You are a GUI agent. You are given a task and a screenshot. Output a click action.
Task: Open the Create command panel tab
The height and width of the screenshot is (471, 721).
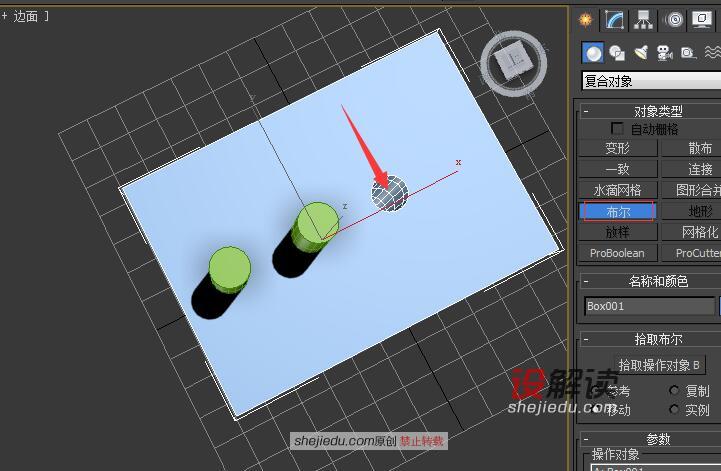(x=585, y=20)
